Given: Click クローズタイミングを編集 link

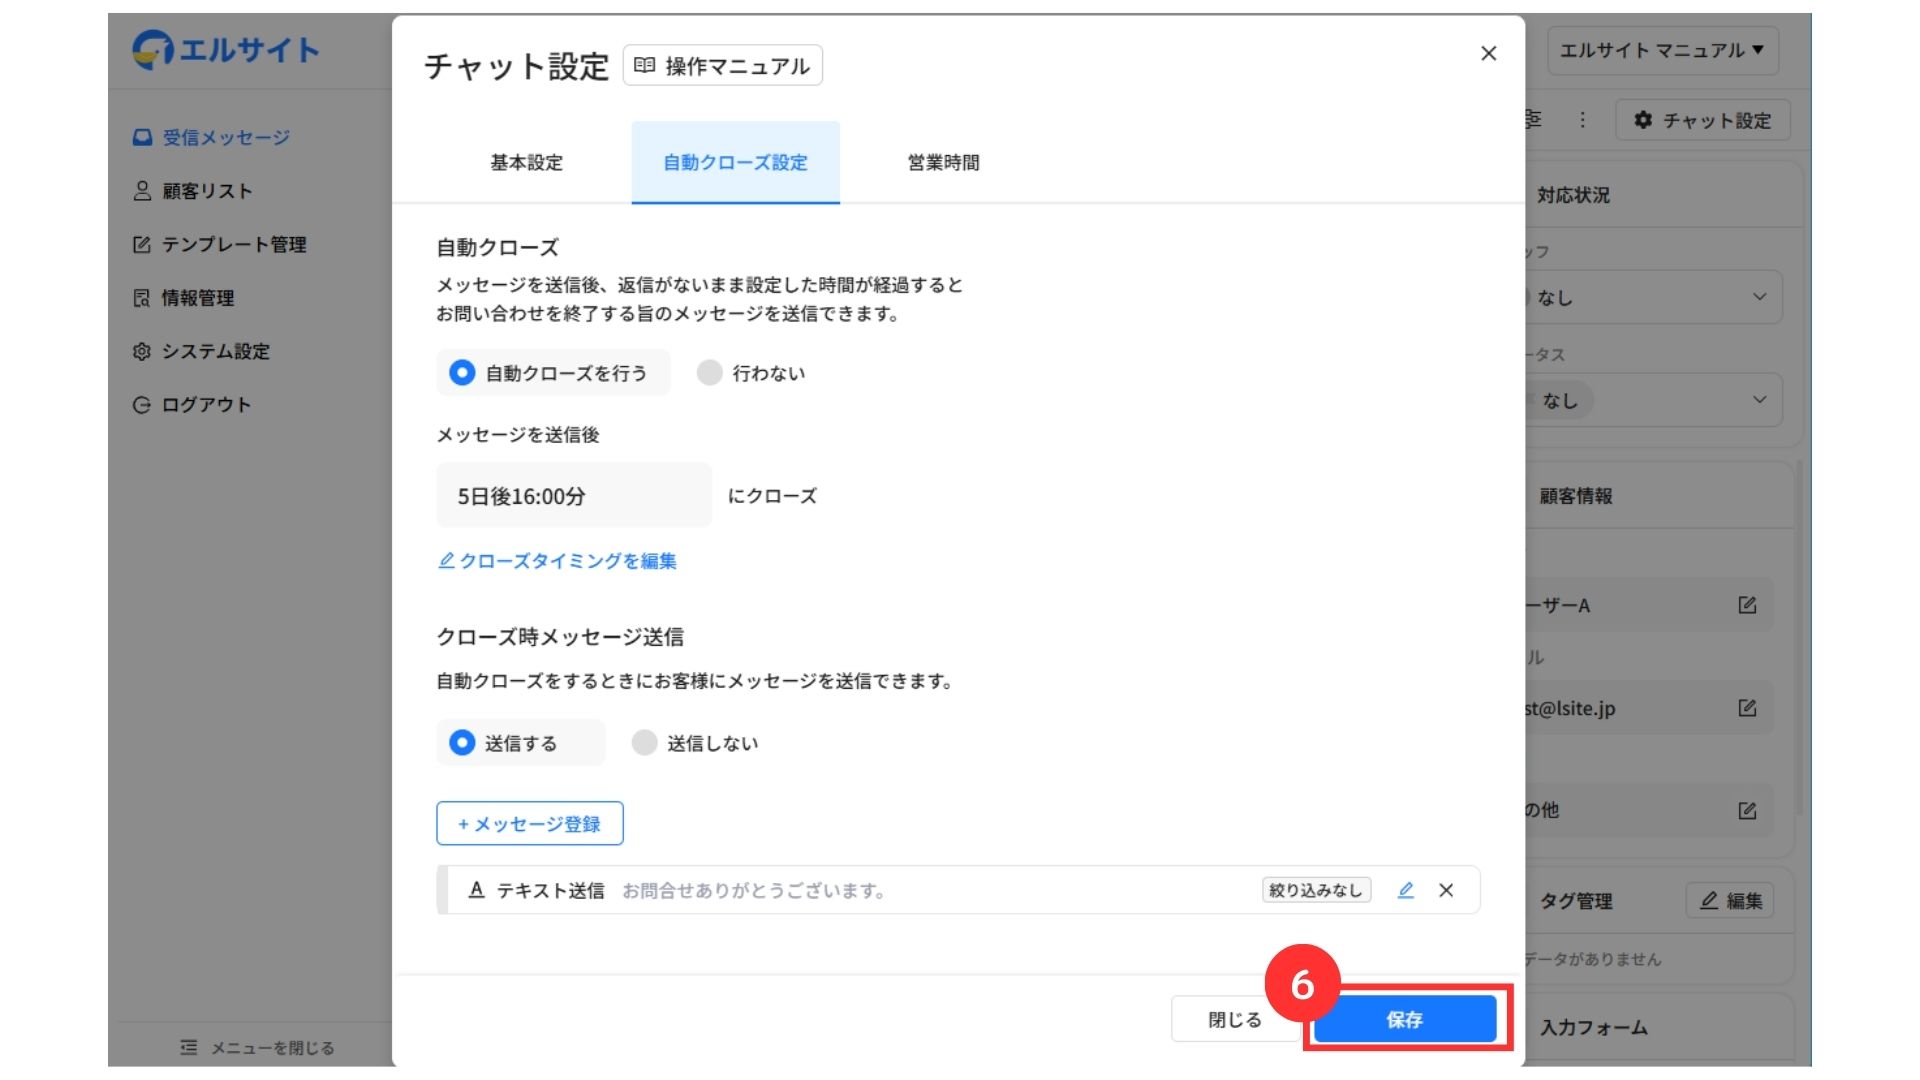Looking at the screenshot, I should tap(558, 561).
